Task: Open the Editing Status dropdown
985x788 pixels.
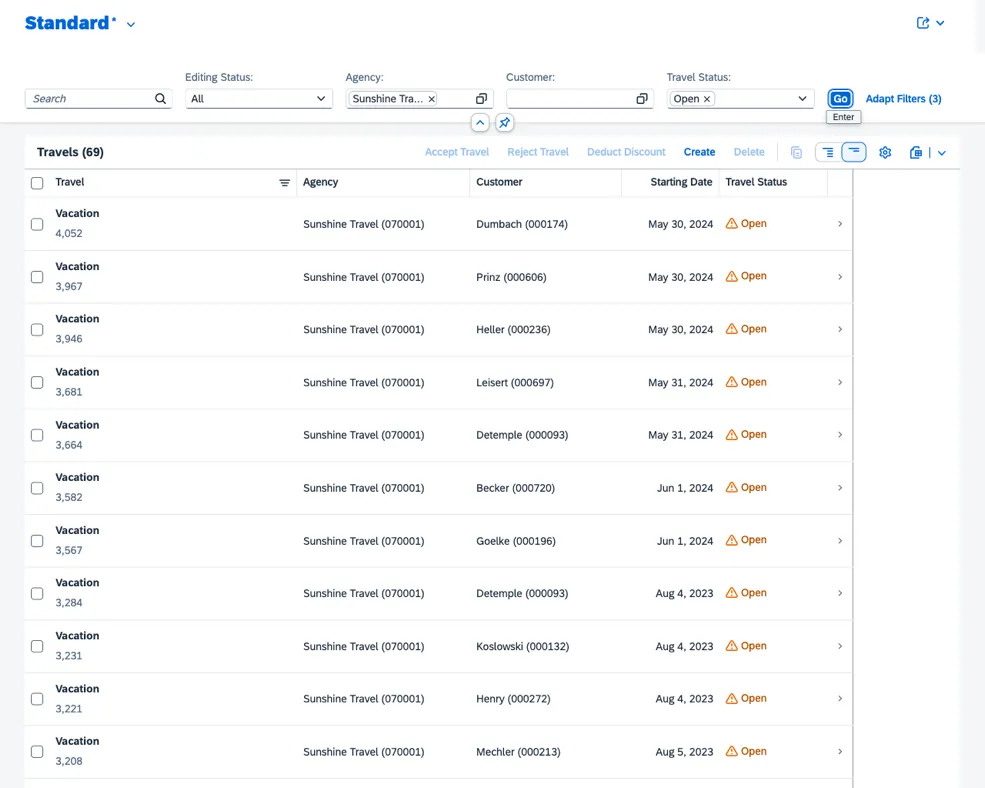Action: tap(321, 99)
